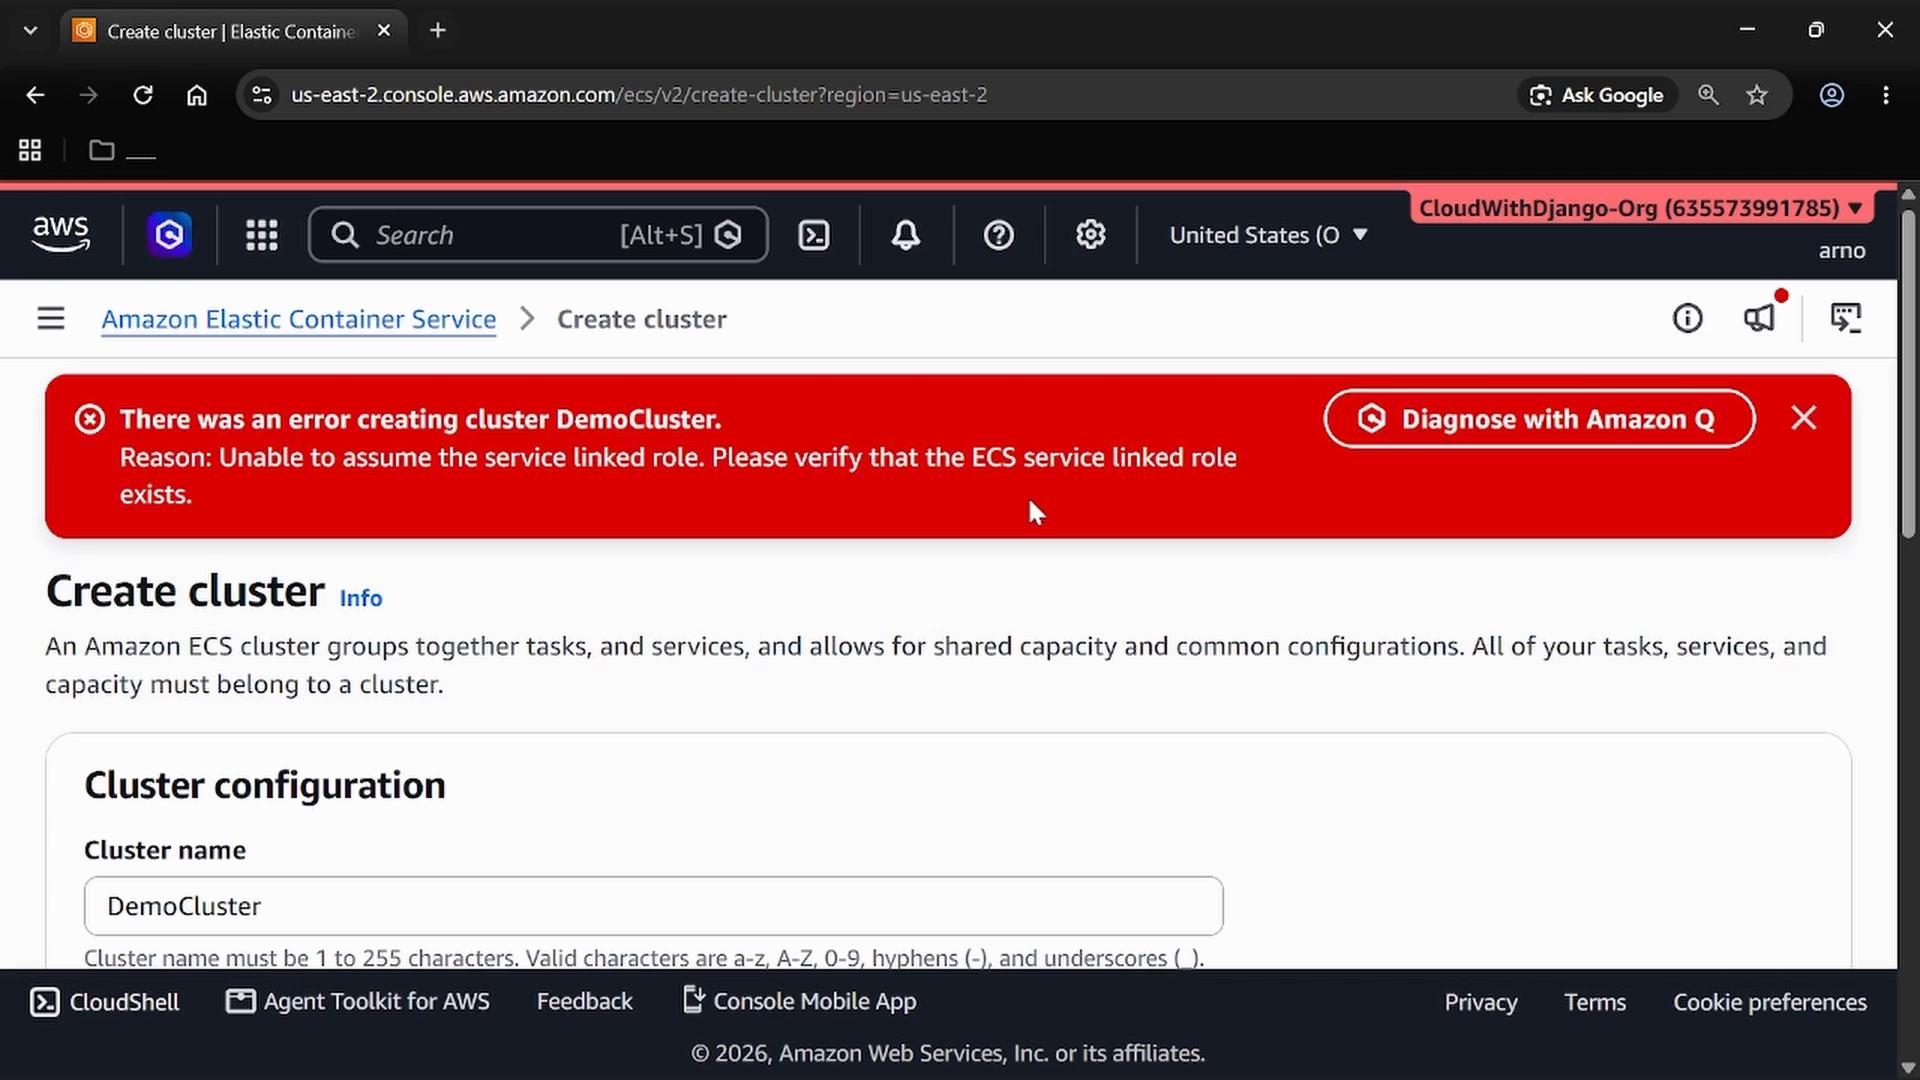Reload the browser page
This screenshot has width=1920, height=1080.
pyautogui.click(x=143, y=95)
